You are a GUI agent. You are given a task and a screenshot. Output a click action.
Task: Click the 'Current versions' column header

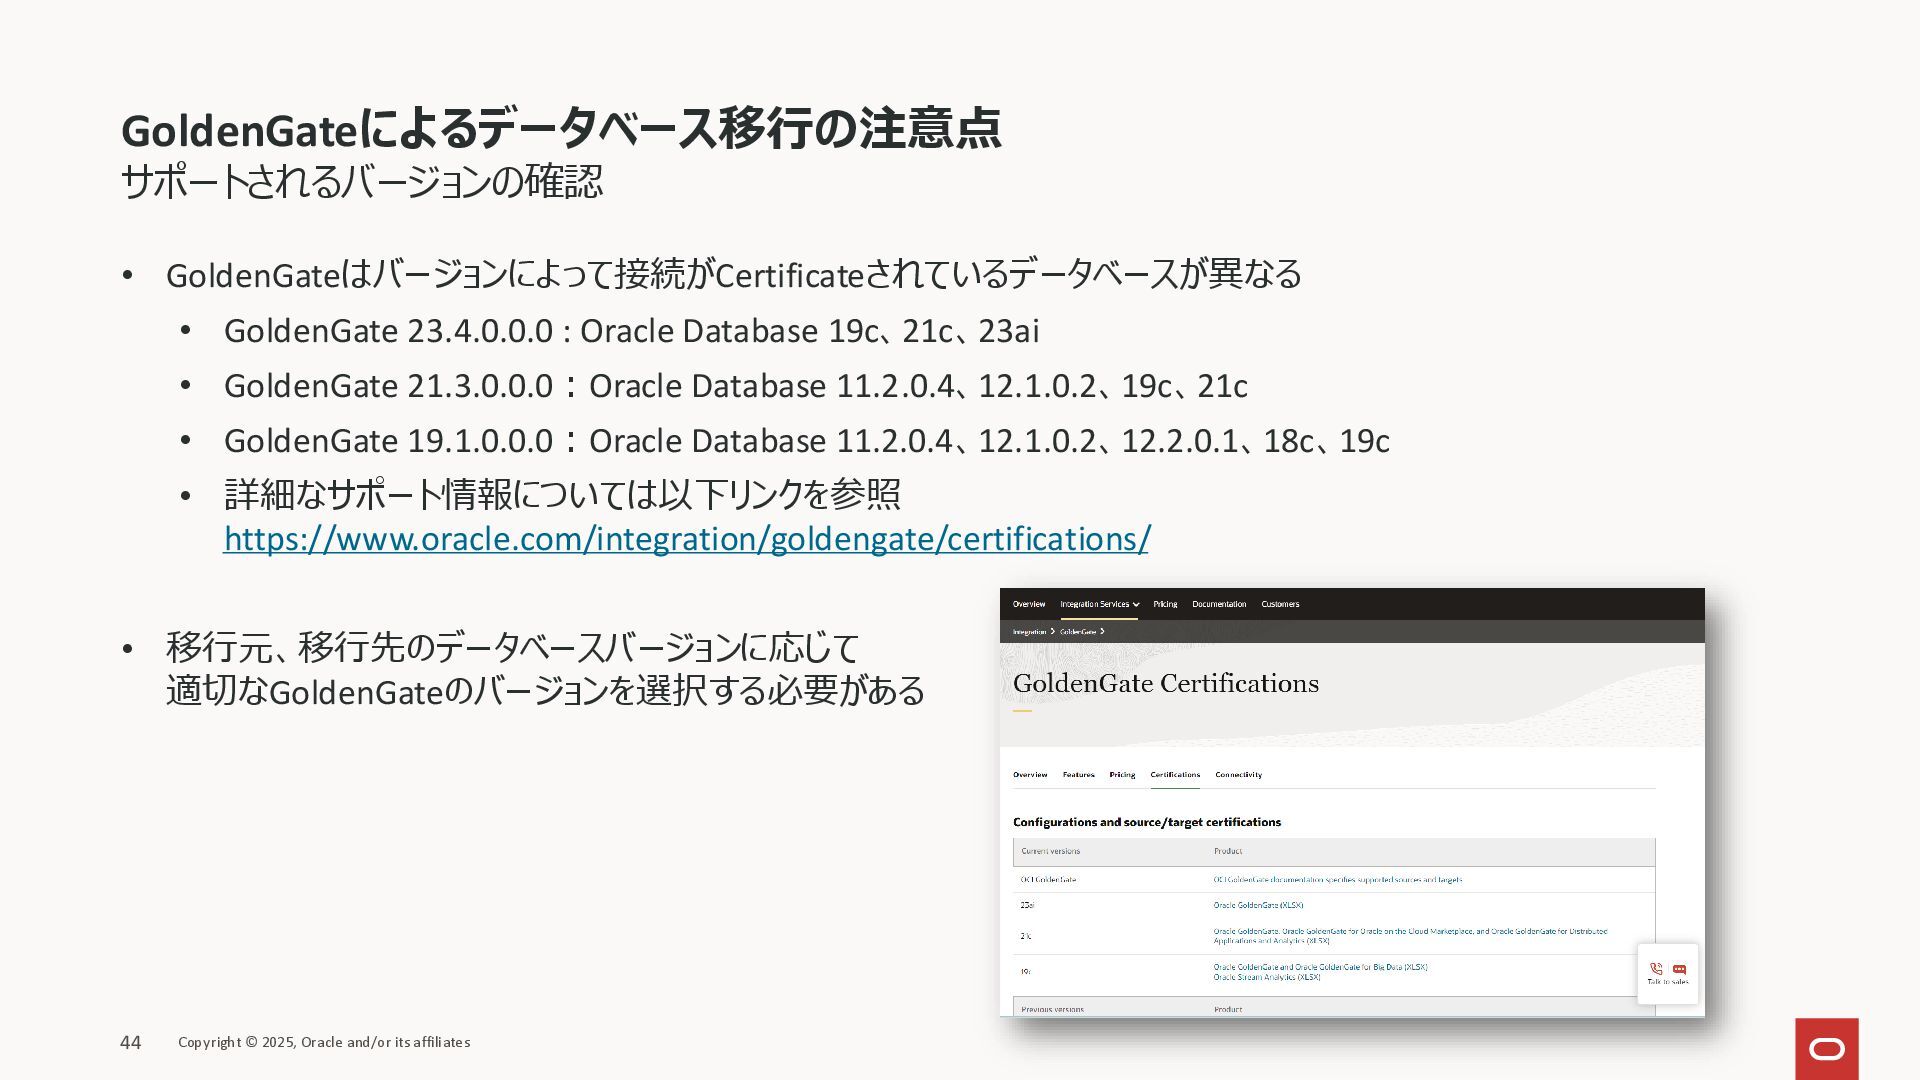point(1050,852)
